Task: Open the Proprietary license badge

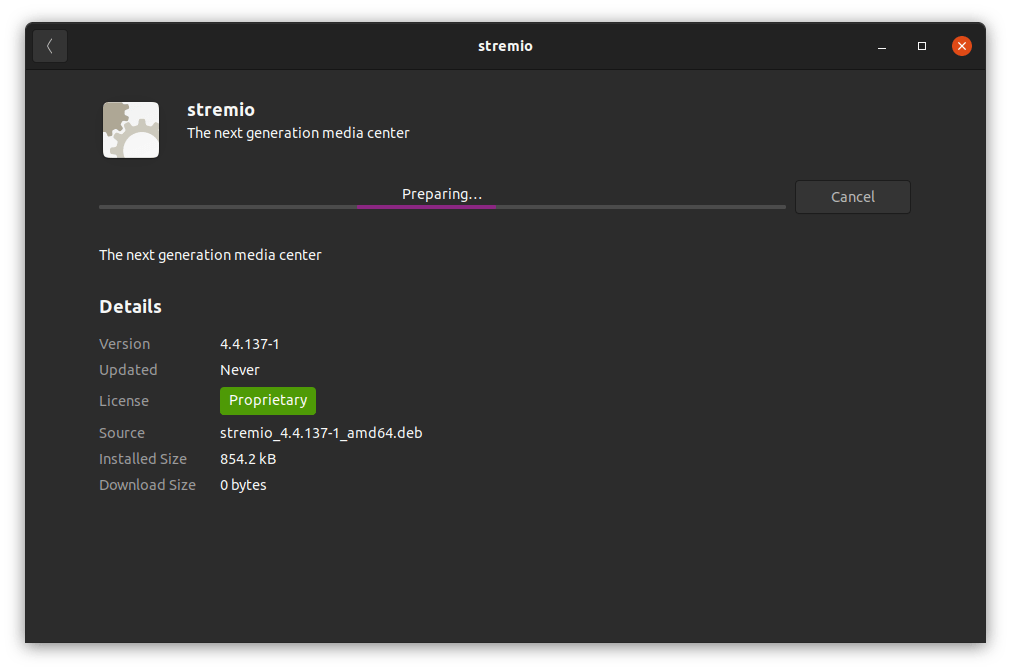Action: click(x=268, y=400)
